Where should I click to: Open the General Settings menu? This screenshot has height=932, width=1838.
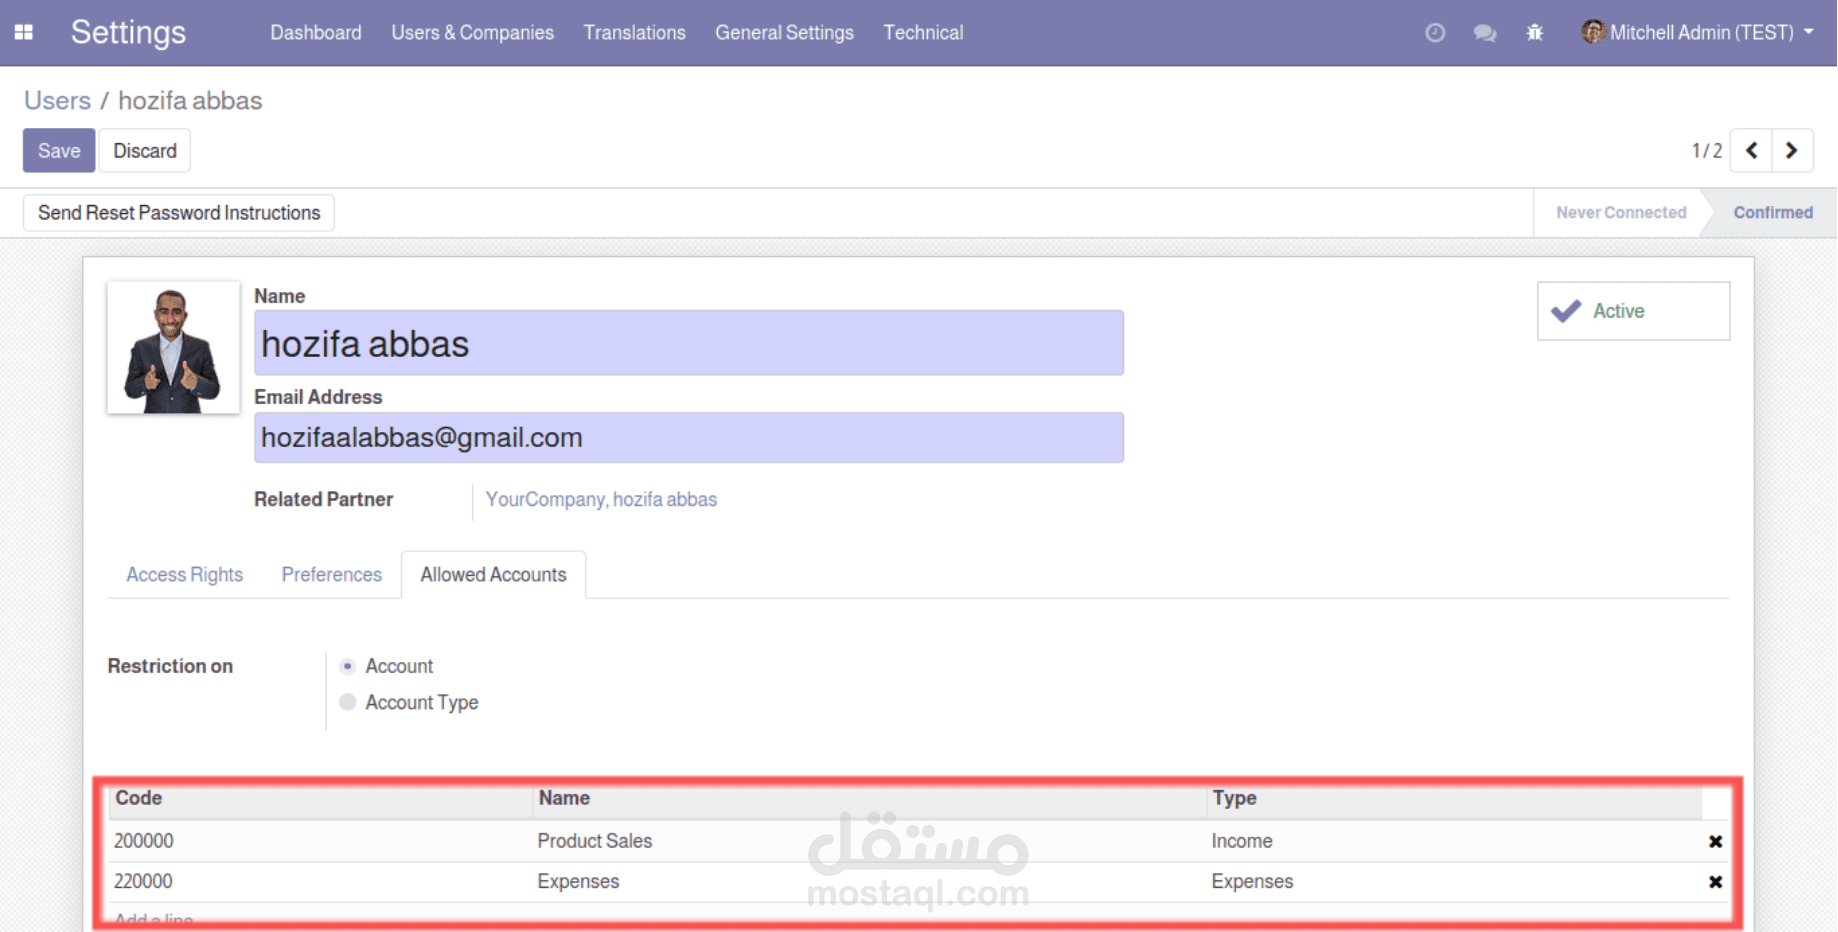[784, 33]
